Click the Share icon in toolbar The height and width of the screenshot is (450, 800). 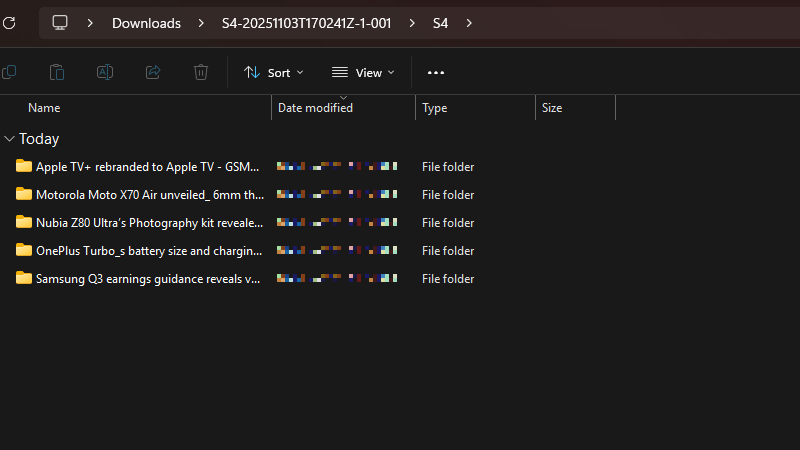(x=153, y=72)
